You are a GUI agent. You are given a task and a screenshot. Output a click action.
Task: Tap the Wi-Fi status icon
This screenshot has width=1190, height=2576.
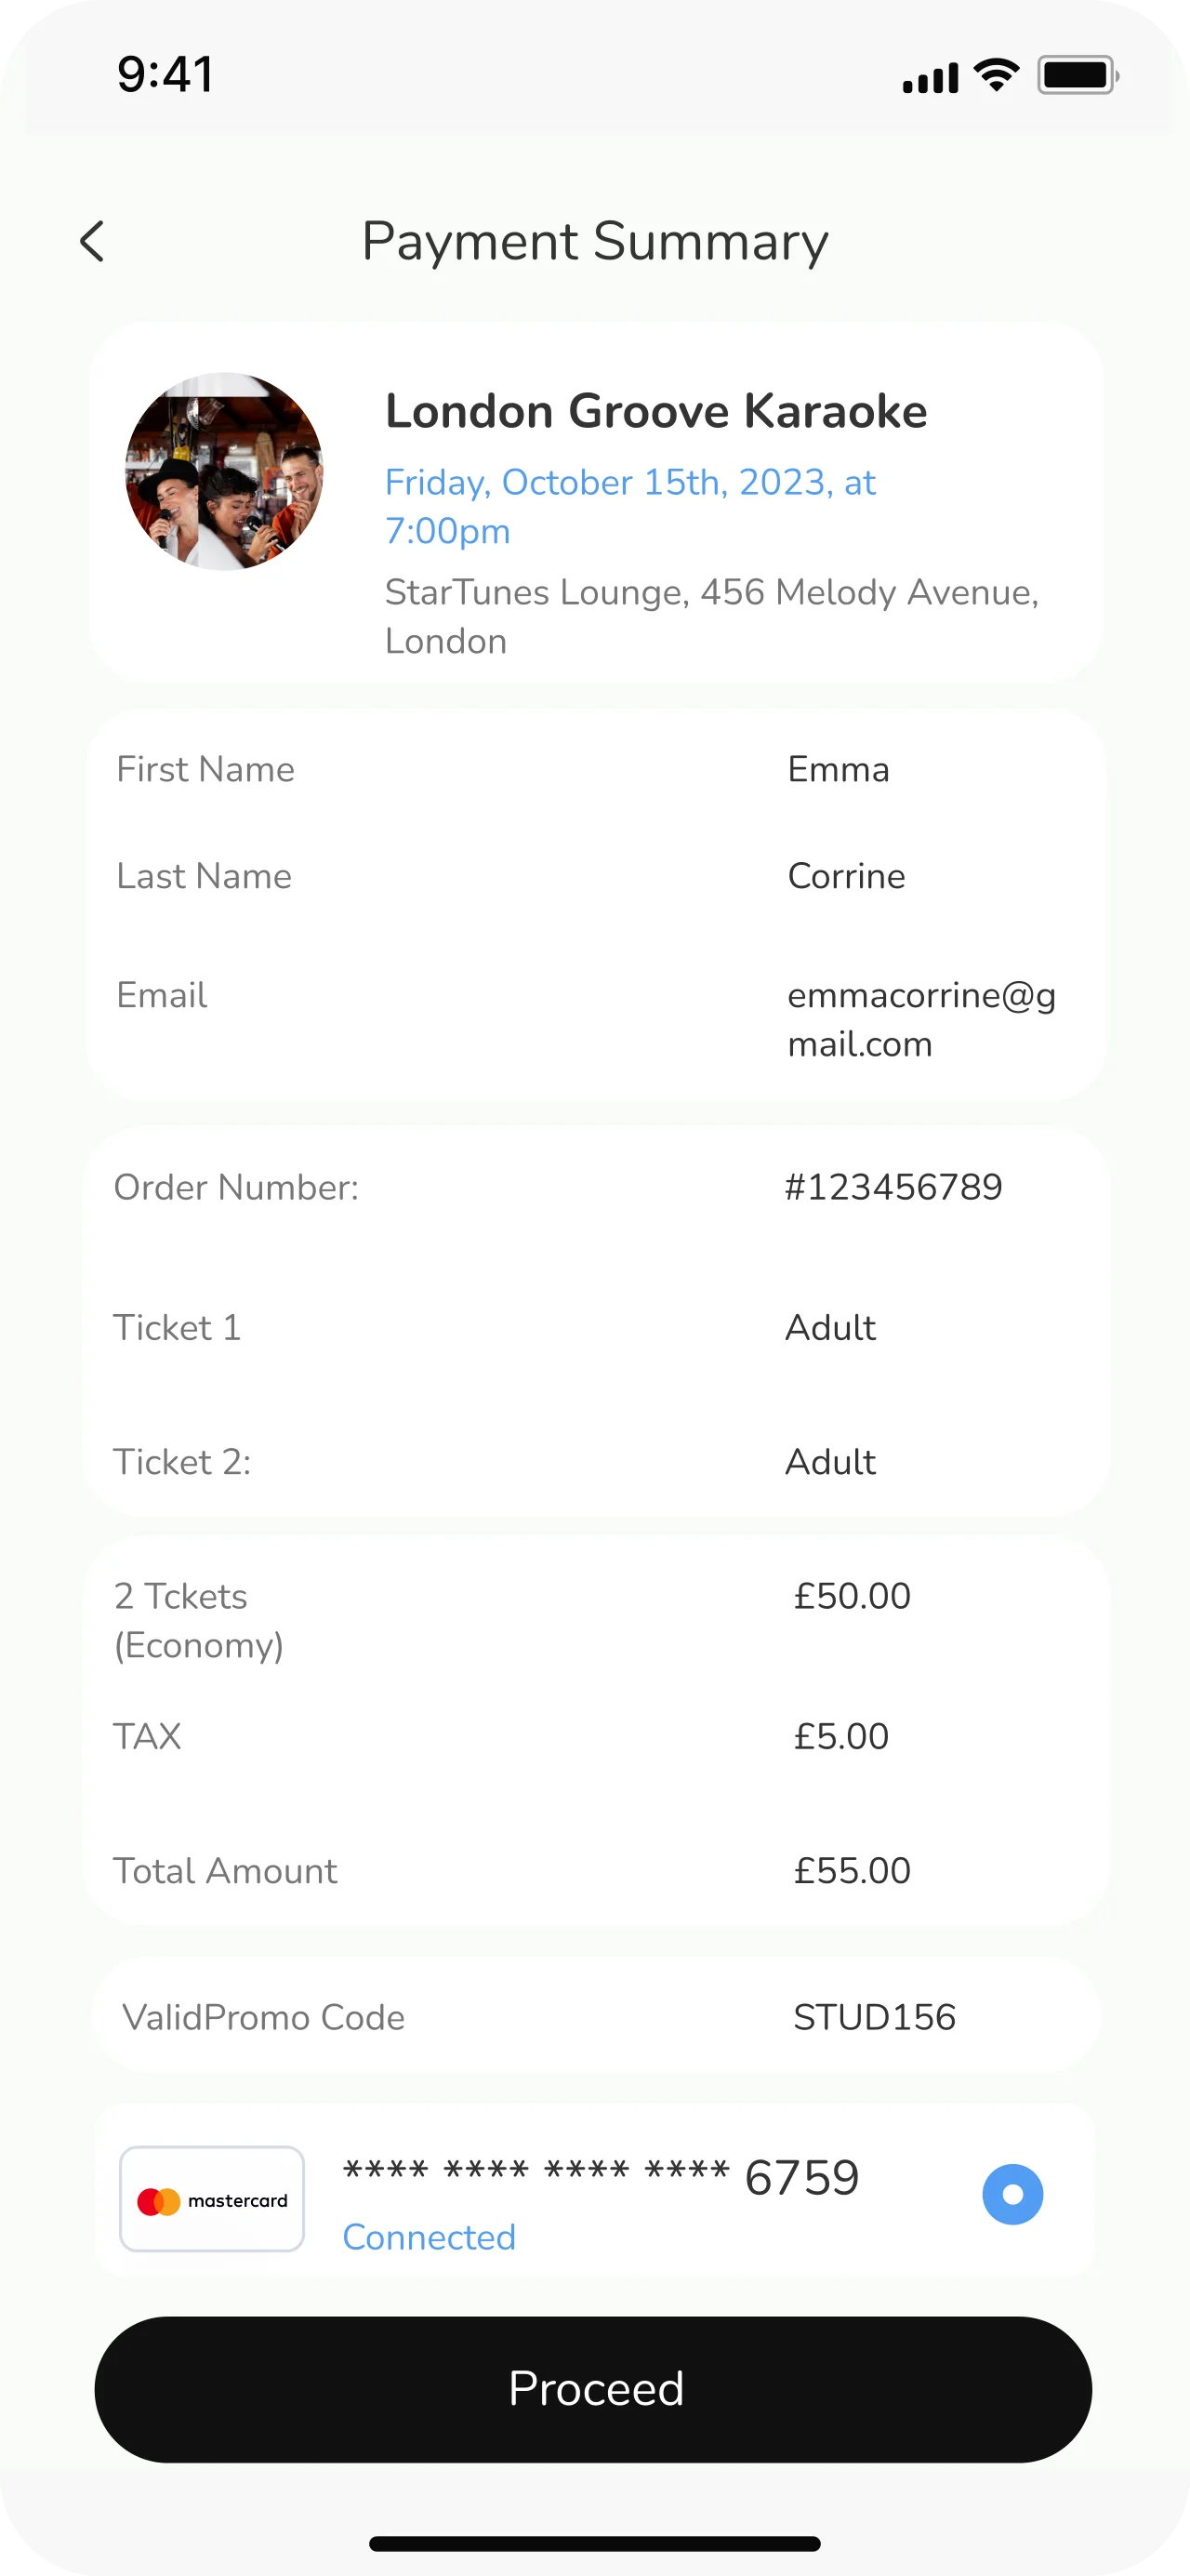pos(996,75)
